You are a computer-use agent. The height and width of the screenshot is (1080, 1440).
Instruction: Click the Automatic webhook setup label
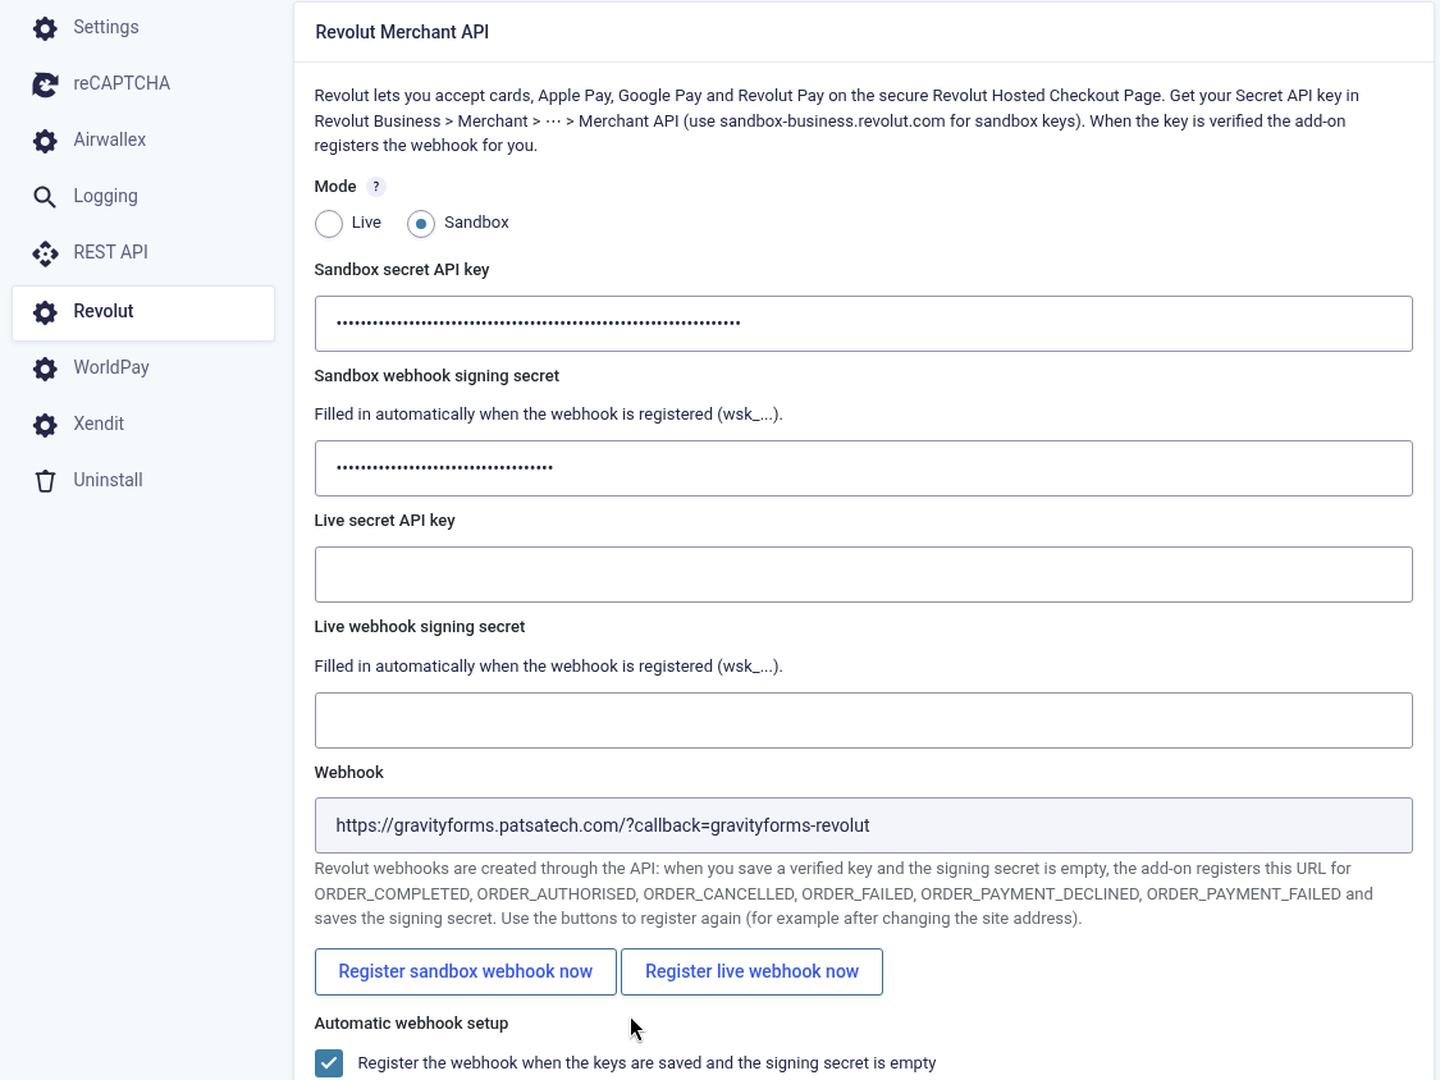411,1023
